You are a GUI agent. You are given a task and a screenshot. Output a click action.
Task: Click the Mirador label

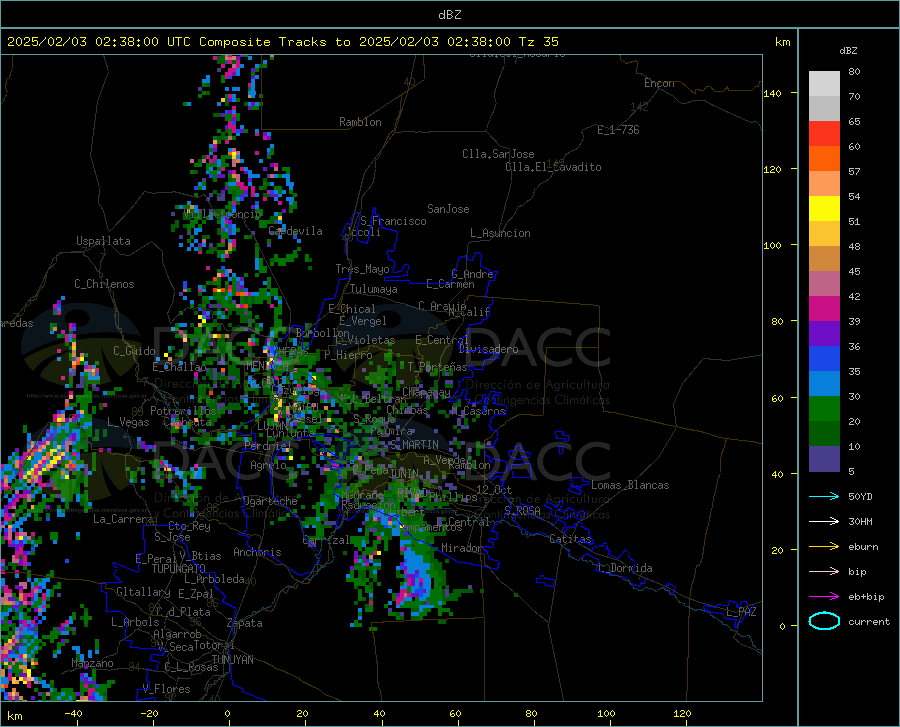point(462,548)
